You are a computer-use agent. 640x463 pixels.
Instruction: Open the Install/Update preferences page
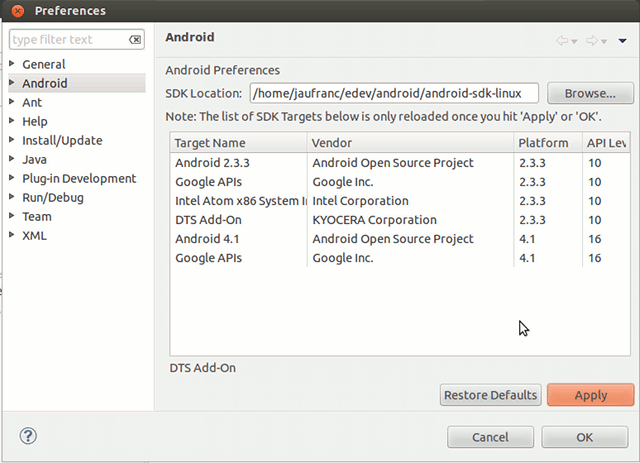[62, 140]
